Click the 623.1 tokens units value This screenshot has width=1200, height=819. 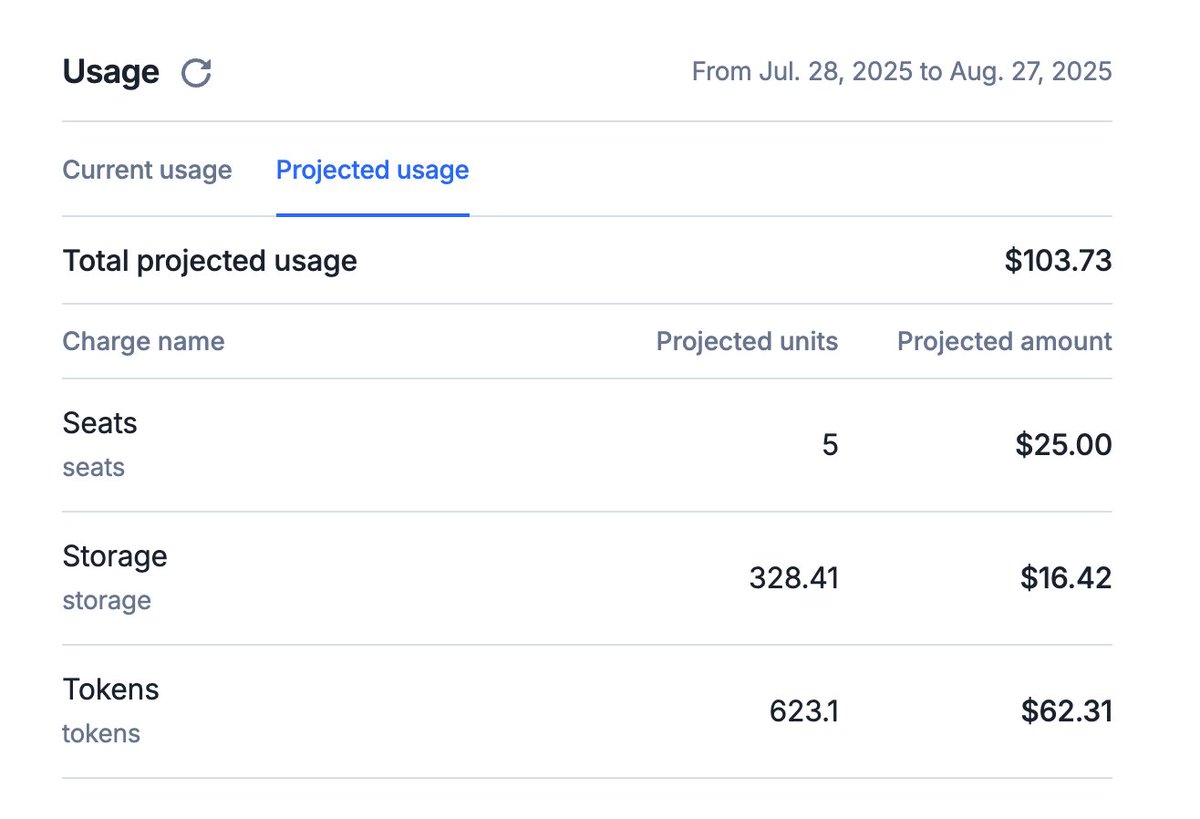(803, 711)
